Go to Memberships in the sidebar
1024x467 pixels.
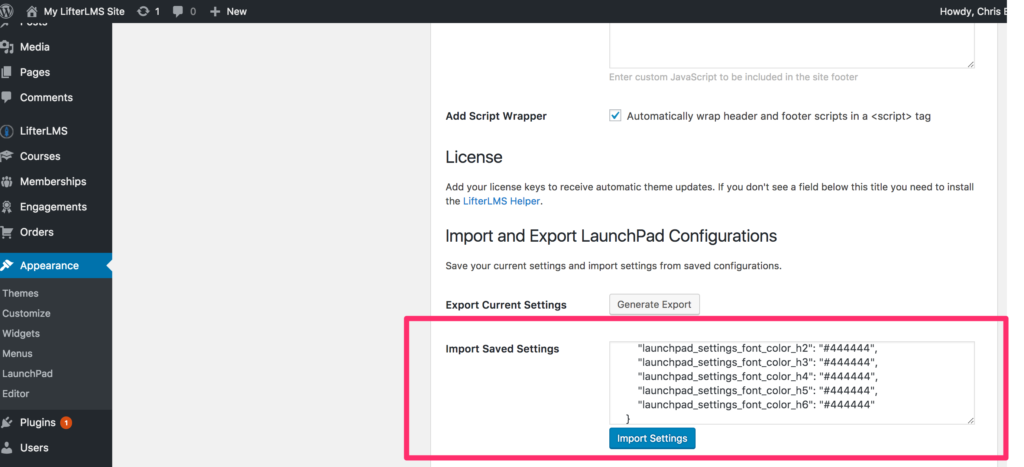pos(53,182)
